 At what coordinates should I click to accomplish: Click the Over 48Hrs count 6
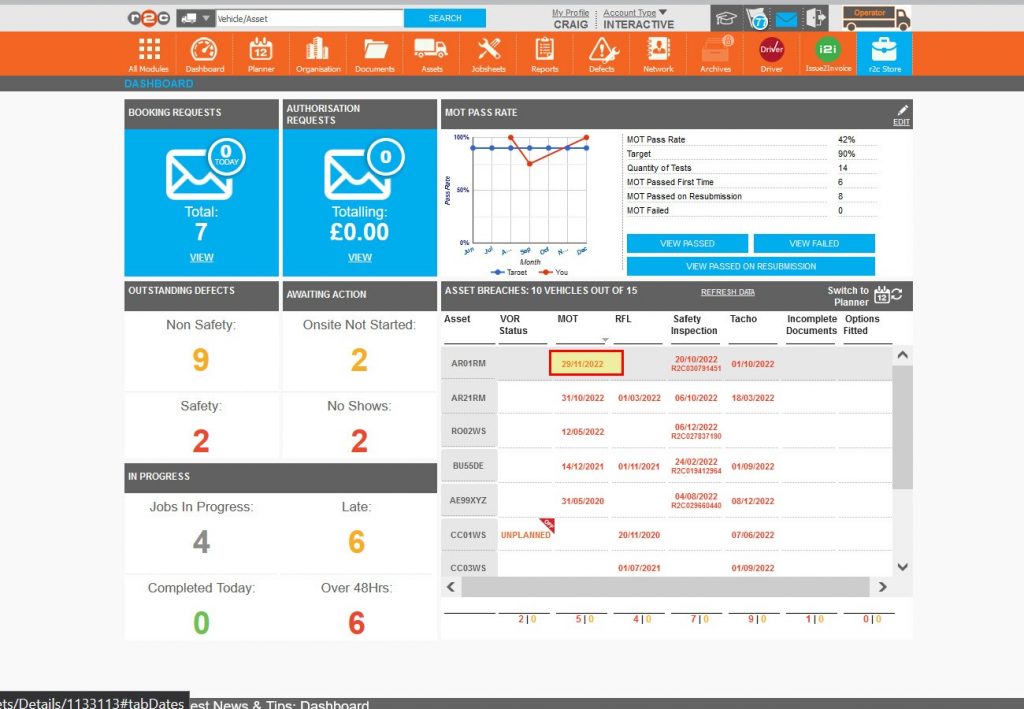point(357,623)
